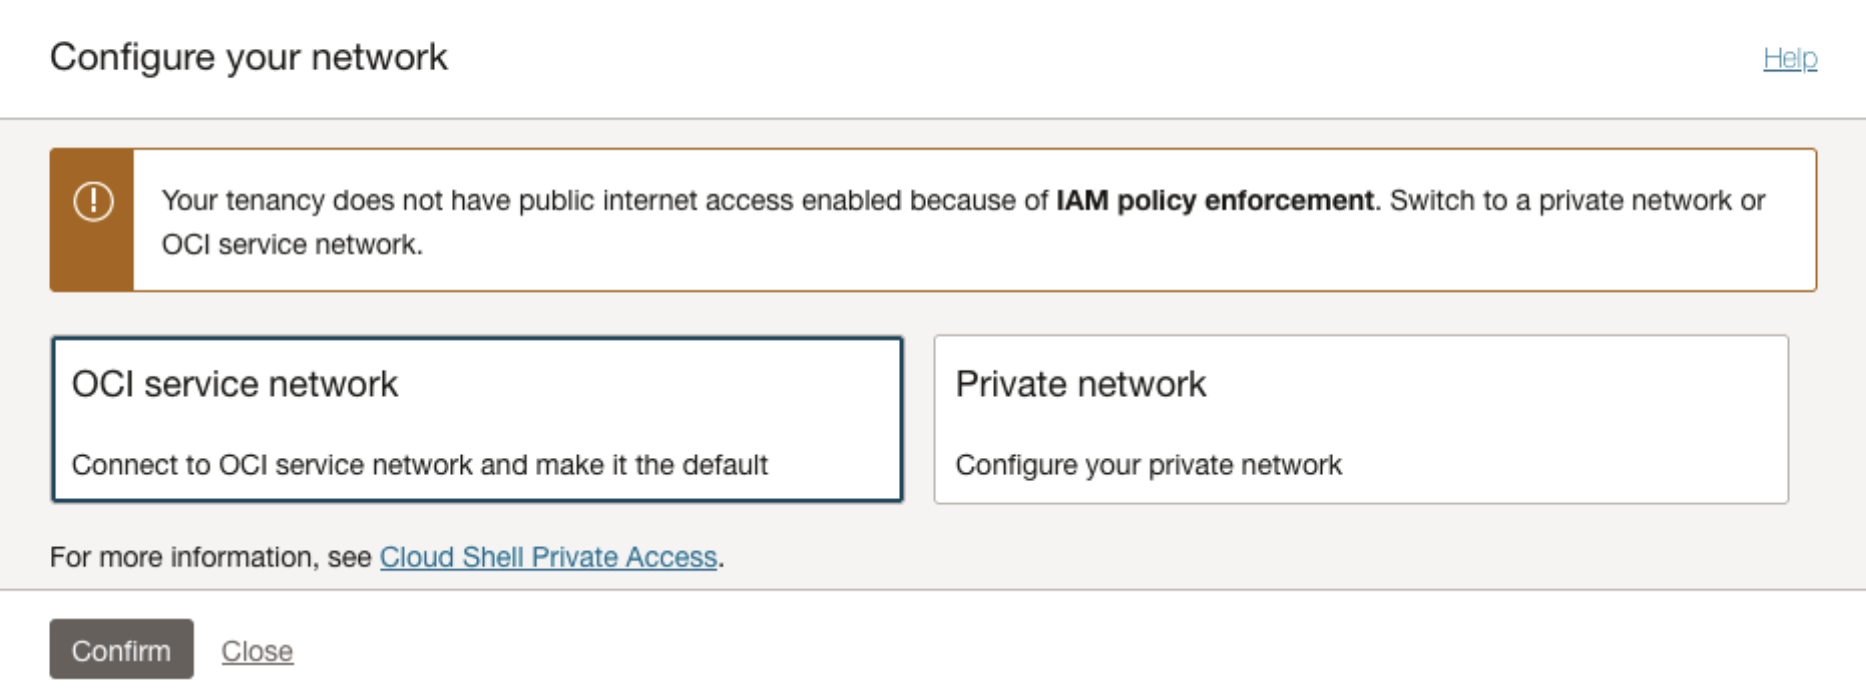Screen dimensions: 1866x700
Task: Click the circled alert symbol in banner
Action: [x=92, y=201]
